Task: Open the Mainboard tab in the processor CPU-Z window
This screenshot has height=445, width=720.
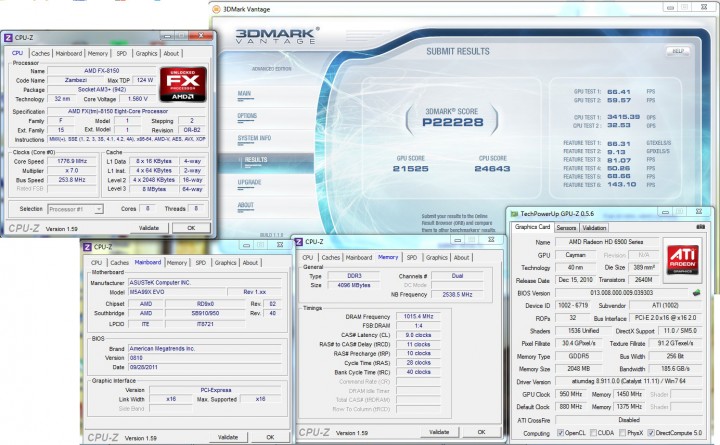Action: tap(68, 53)
